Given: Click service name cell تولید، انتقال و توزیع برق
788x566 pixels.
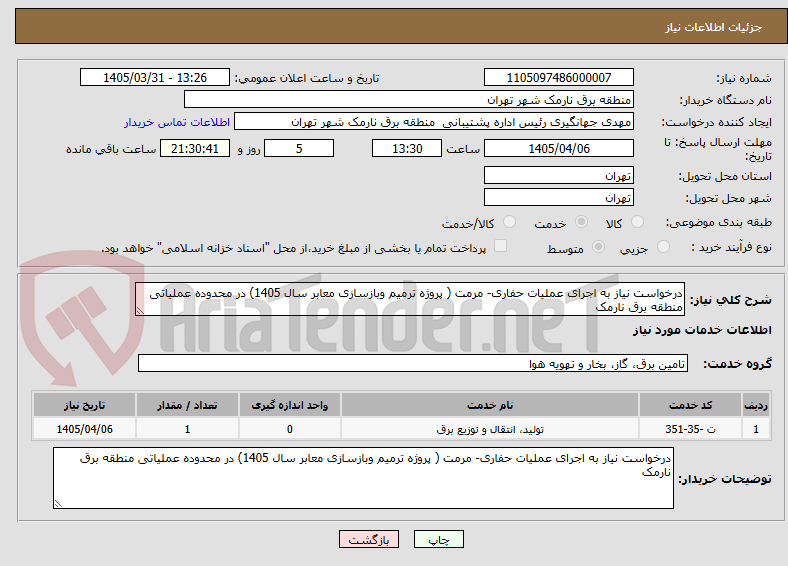Looking at the screenshot, I should tap(490, 429).
